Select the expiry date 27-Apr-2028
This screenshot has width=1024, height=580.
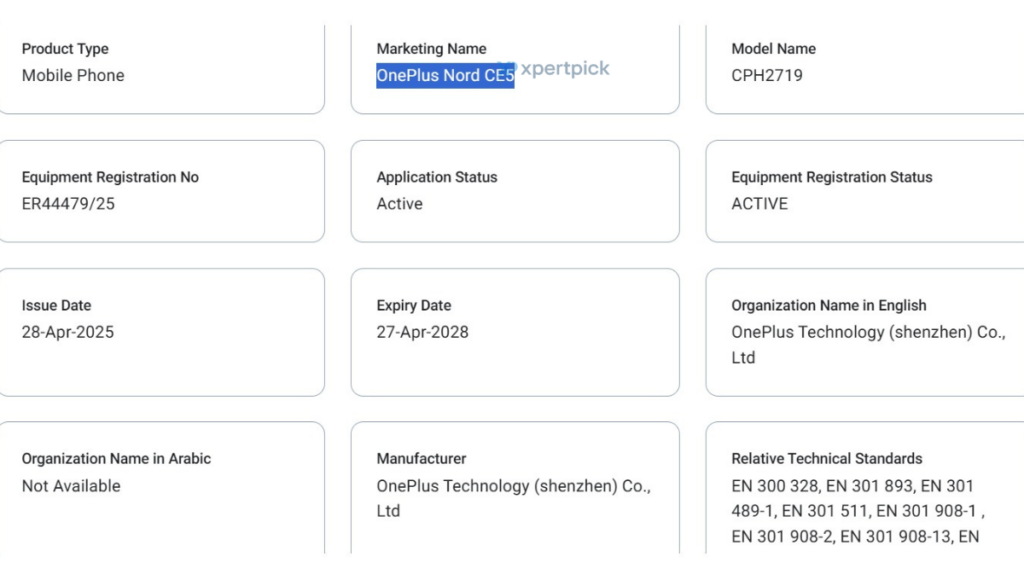(422, 332)
